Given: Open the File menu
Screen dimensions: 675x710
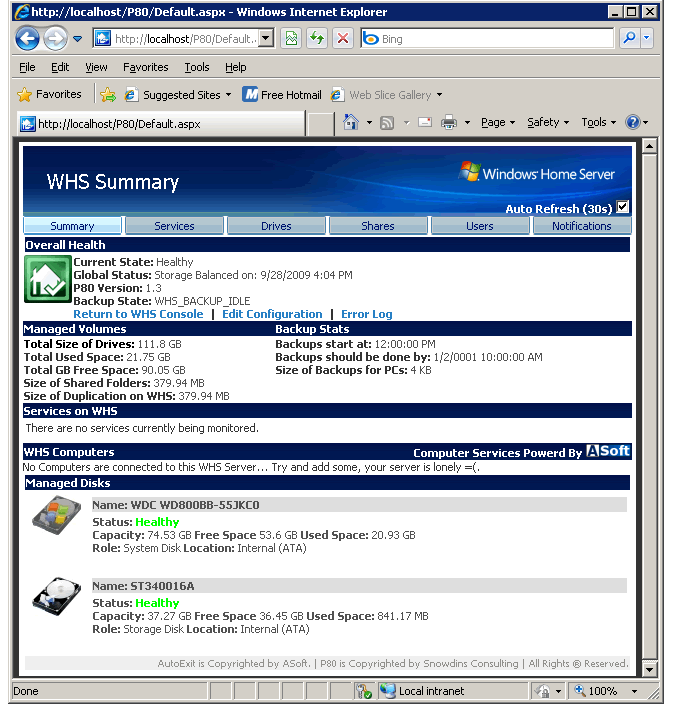Looking at the screenshot, I should [27, 67].
